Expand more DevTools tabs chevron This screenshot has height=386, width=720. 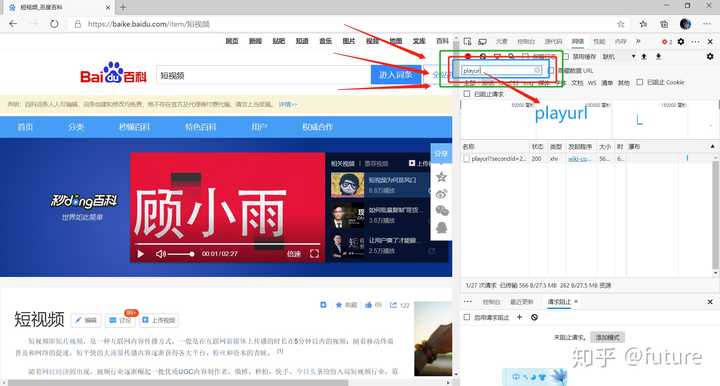(638, 41)
